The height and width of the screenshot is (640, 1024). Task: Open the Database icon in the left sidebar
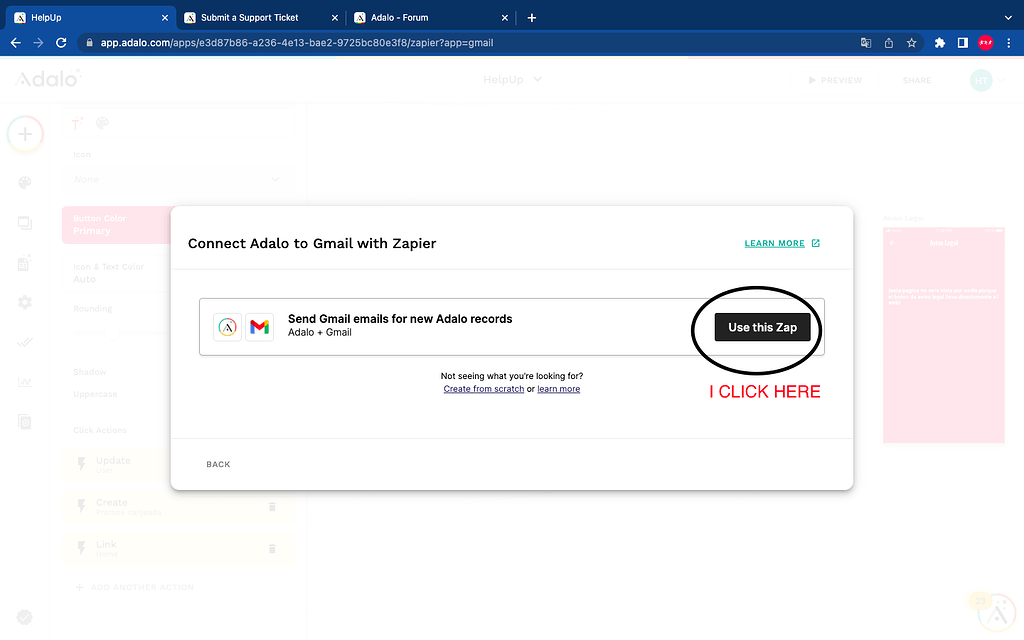24,263
